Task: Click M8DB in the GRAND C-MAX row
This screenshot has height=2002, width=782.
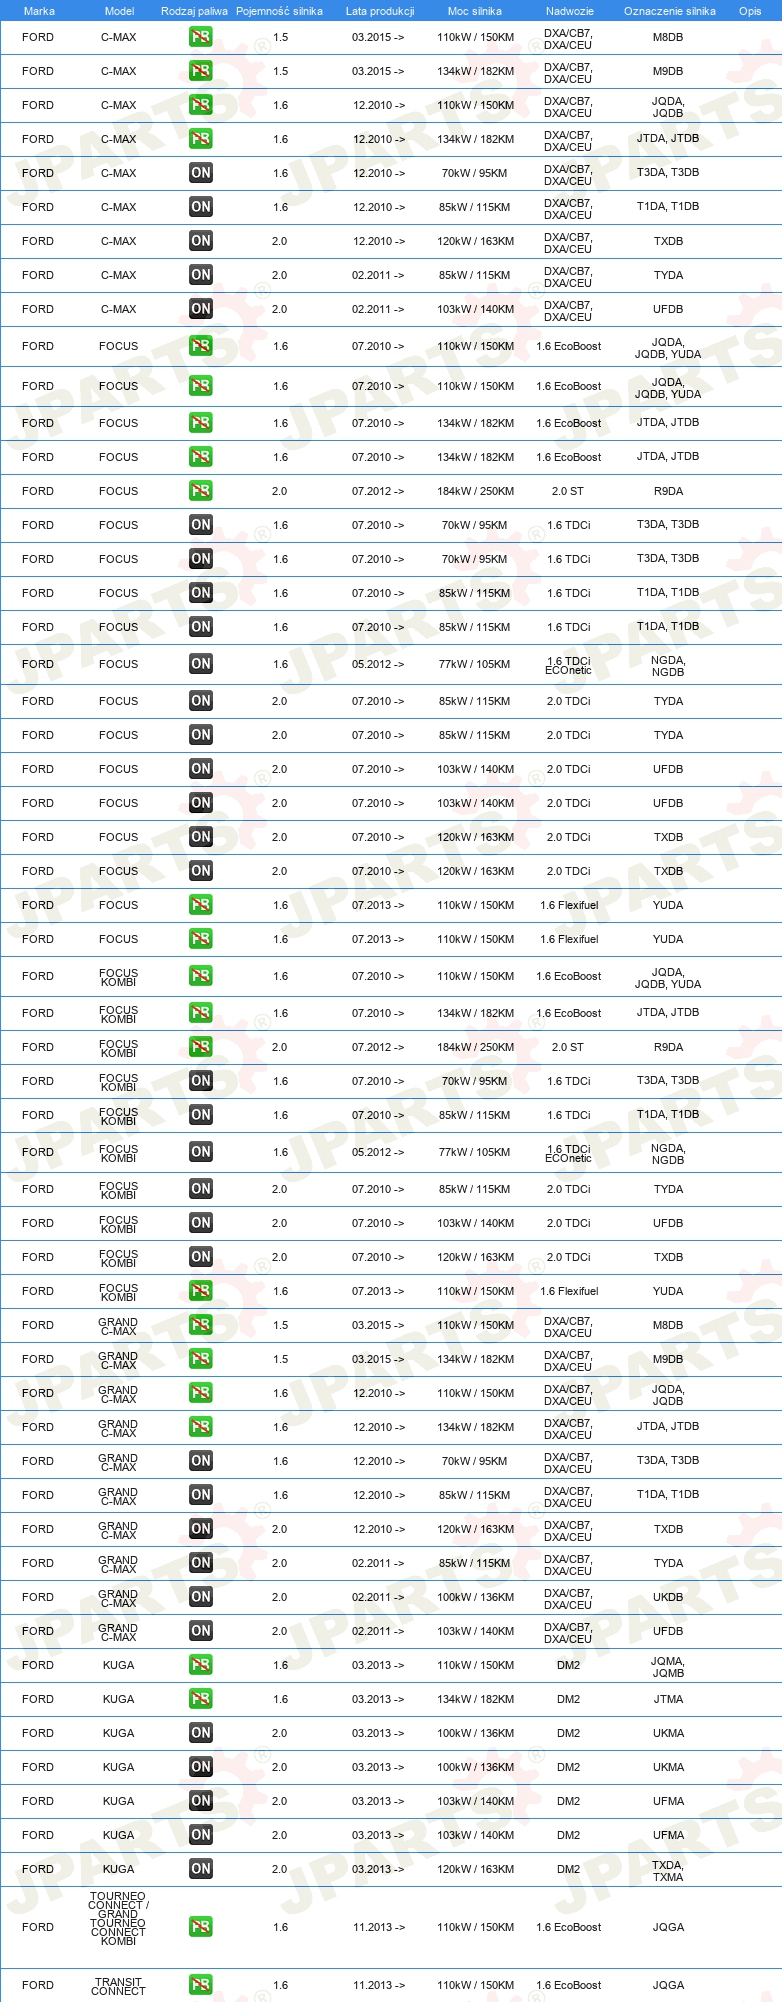Action: (x=668, y=1325)
